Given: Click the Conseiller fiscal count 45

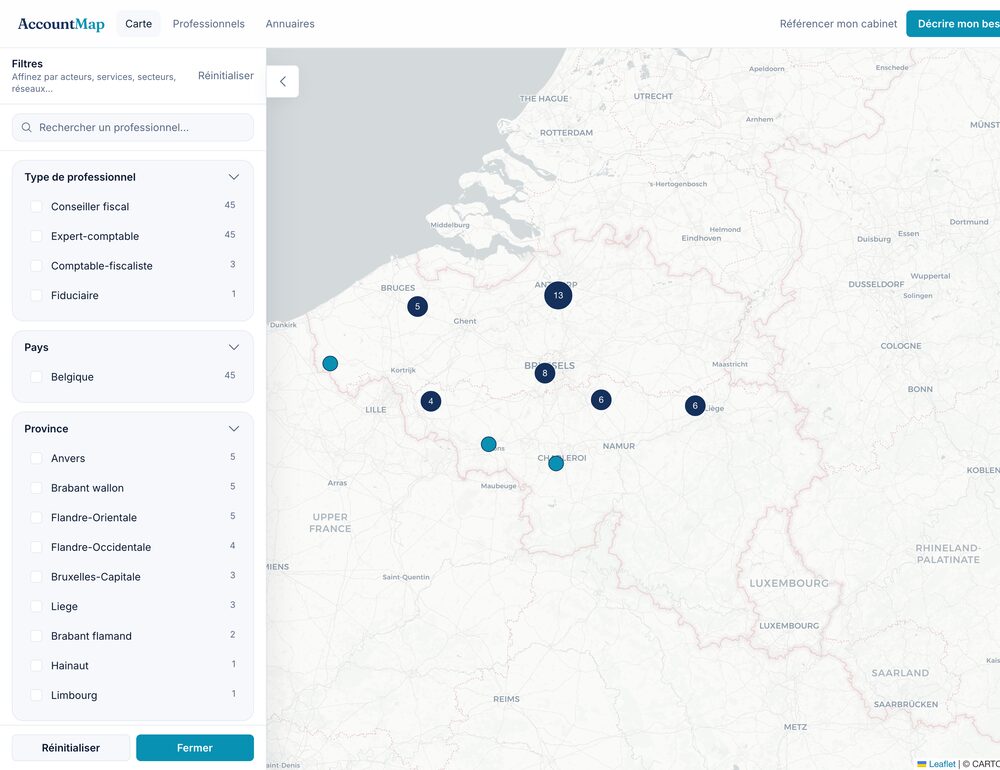Looking at the screenshot, I should 230,205.
